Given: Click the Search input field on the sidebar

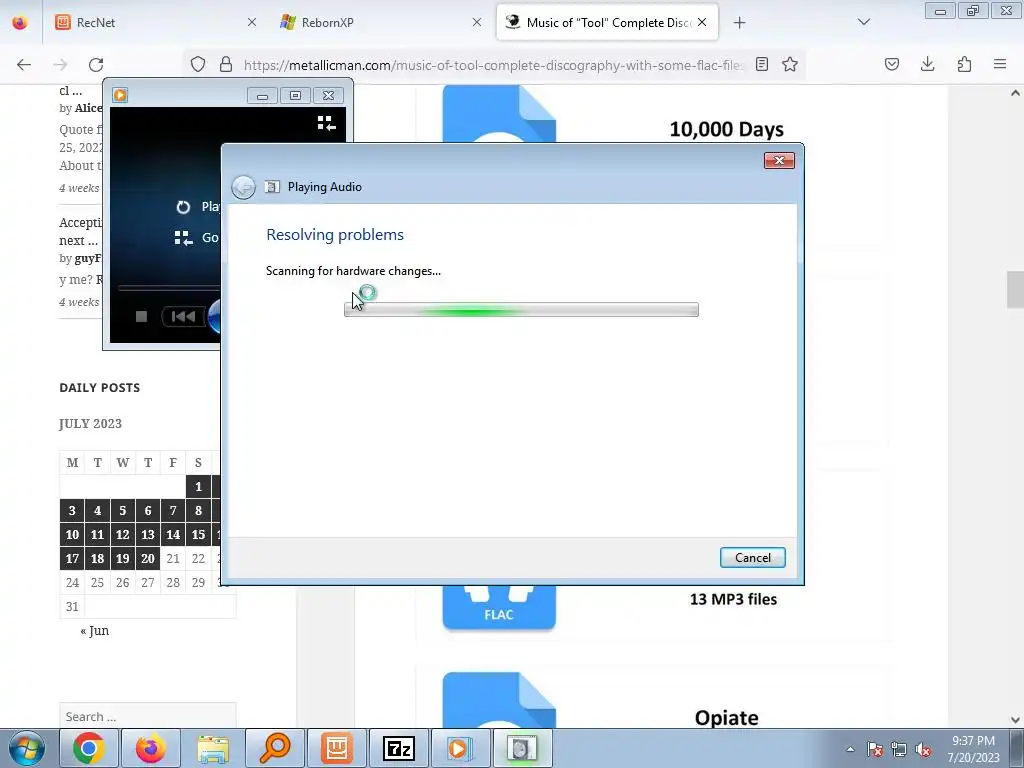Looking at the screenshot, I should [148, 716].
